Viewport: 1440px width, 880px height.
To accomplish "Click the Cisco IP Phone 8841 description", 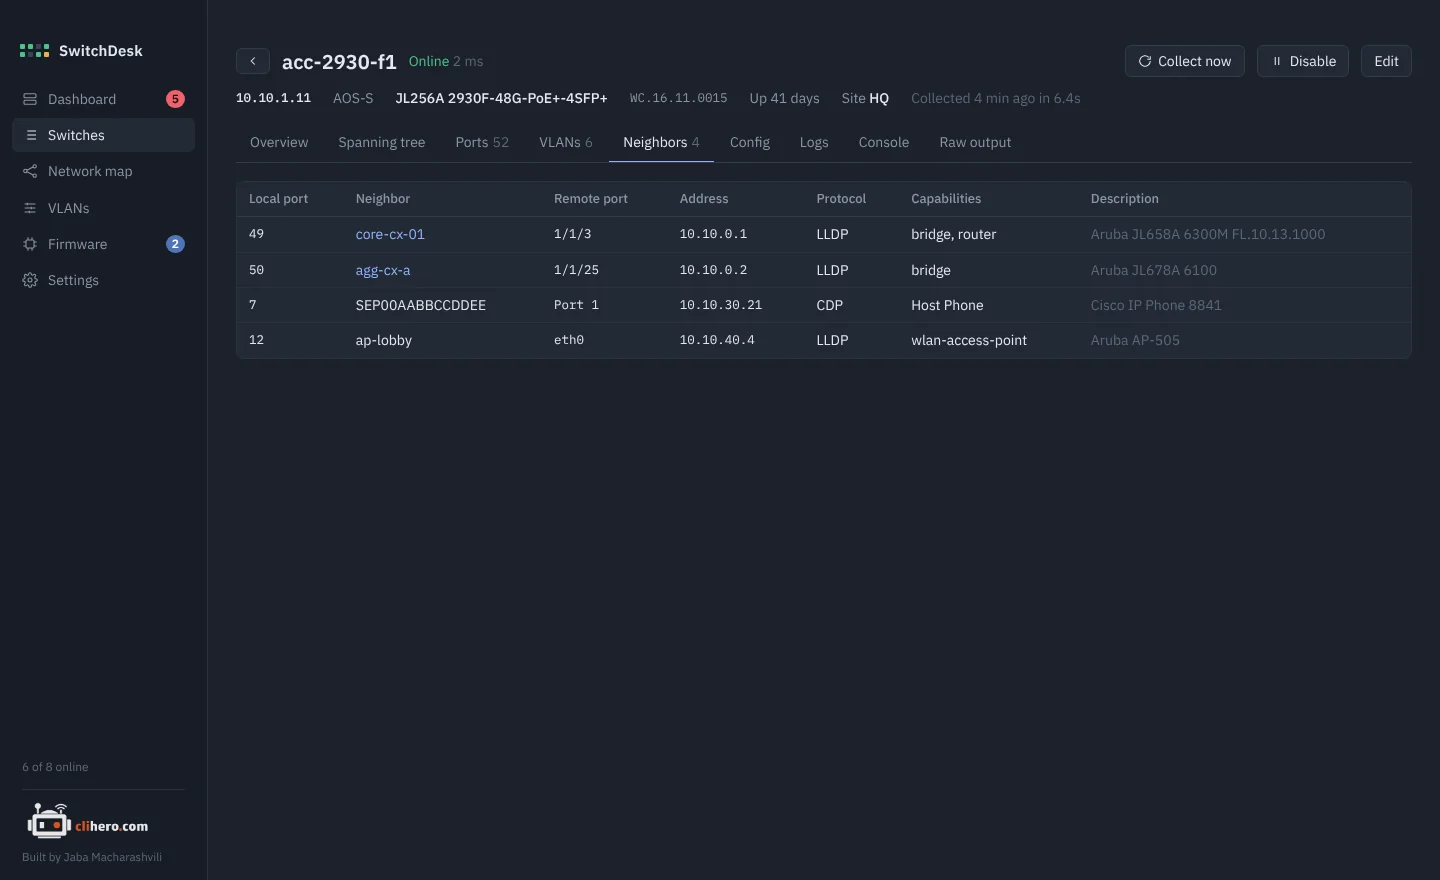I will pyautogui.click(x=1156, y=305).
